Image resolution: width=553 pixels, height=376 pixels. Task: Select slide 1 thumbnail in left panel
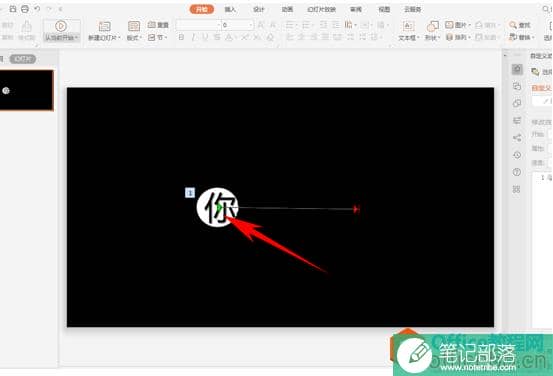pyautogui.click(x=26, y=90)
